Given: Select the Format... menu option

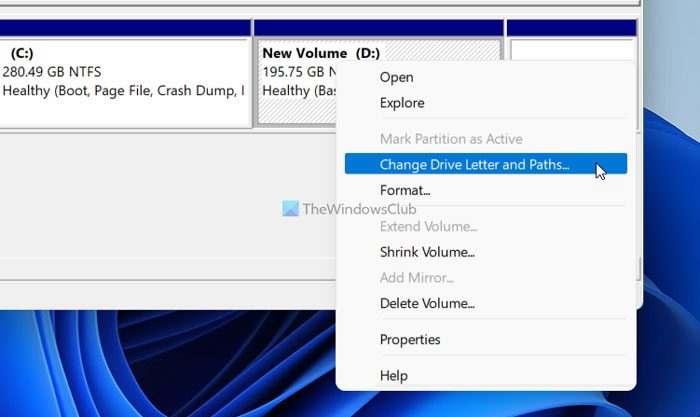Looking at the screenshot, I should [x=486, y=191].
